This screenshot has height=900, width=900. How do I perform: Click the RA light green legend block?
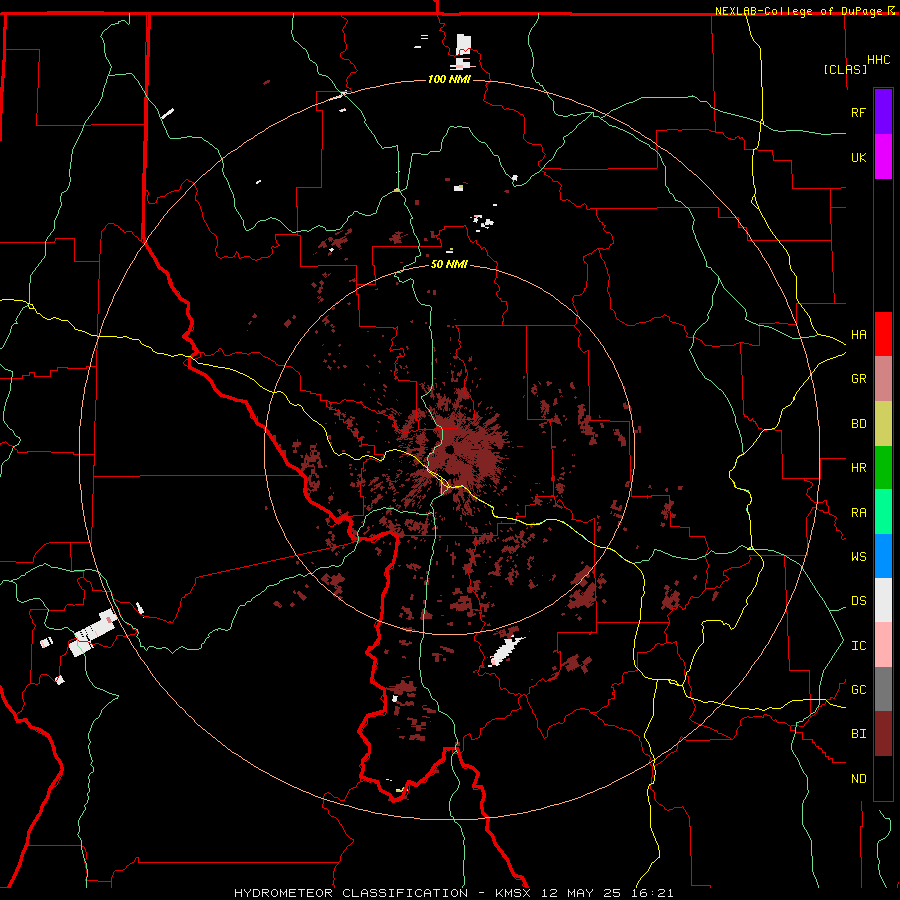tap(883, 512)
